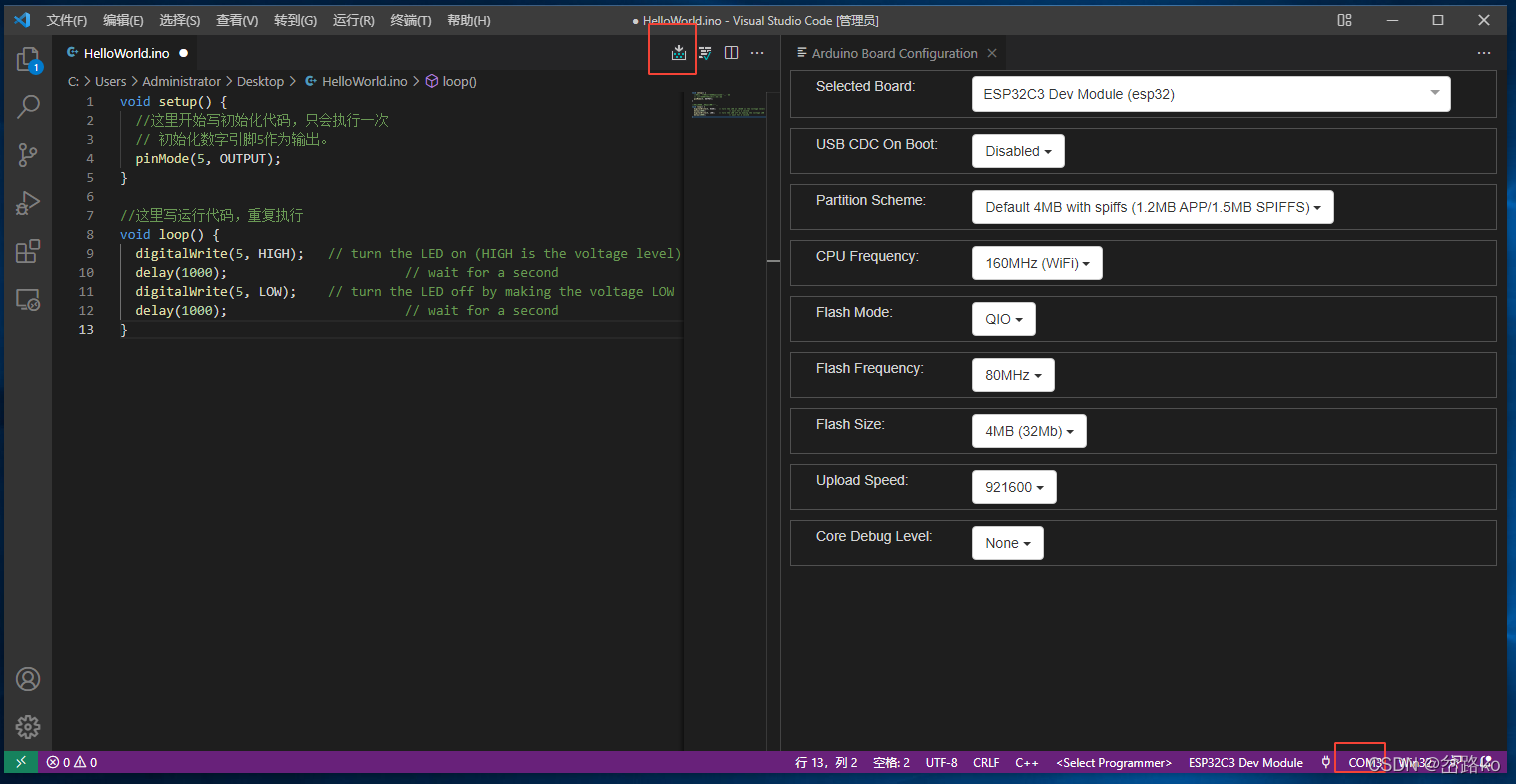Screen dimensions: 1516x784
Task: Click the Arduino Verify icon
Action: pyautogui.click(x=705, y=53)
